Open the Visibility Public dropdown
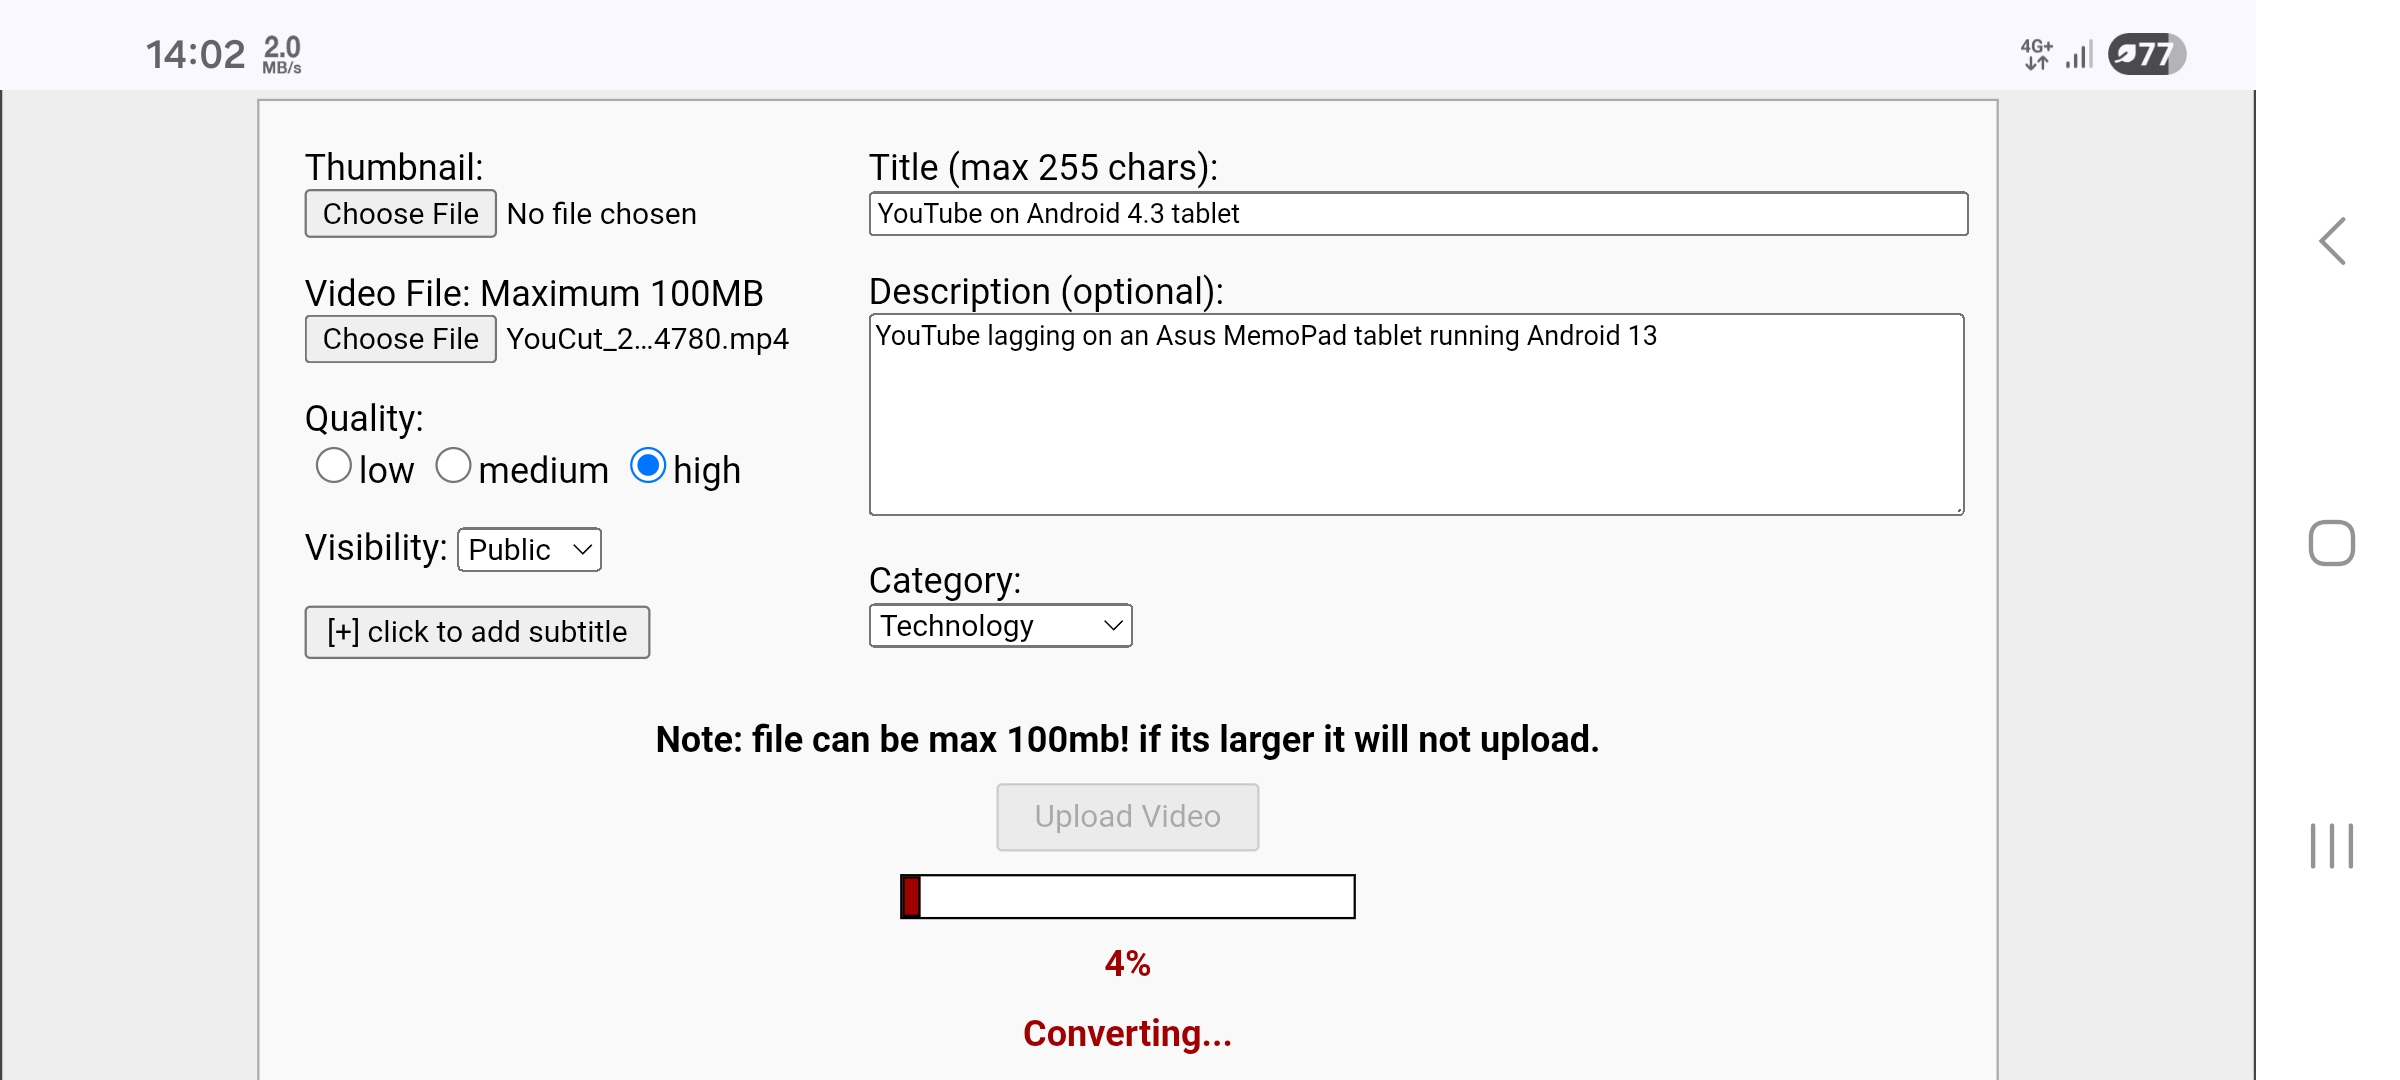The width and height of the screenshot is (2400, 1080). [529, 550]
